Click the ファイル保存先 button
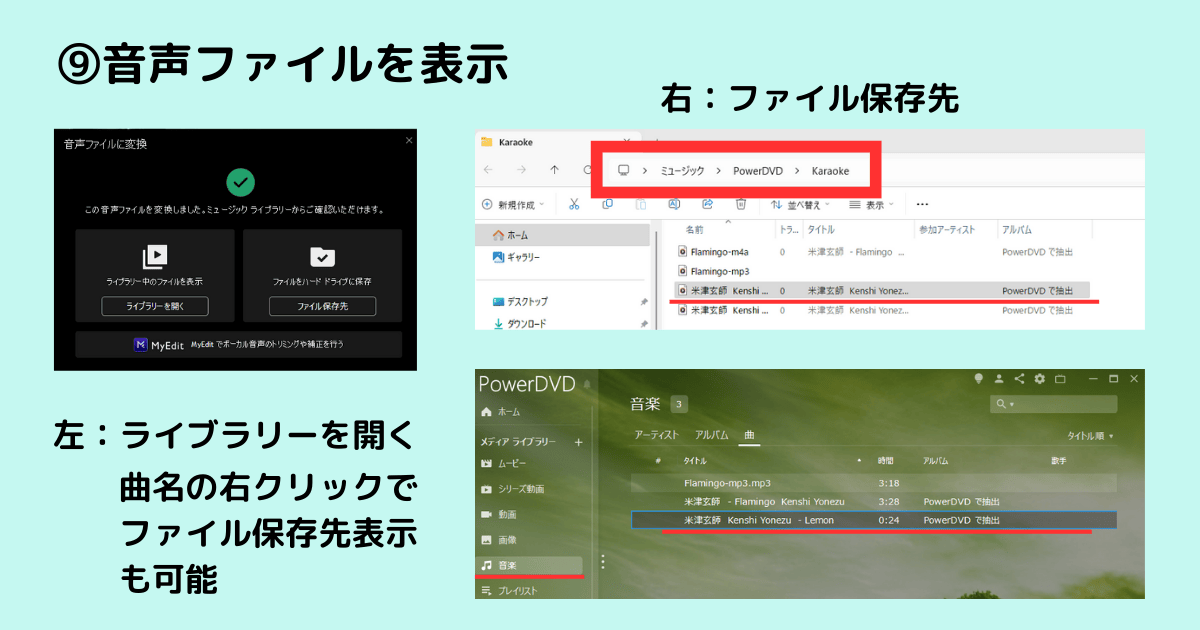This screenshot has height=630, width=1200. point(322,306)
